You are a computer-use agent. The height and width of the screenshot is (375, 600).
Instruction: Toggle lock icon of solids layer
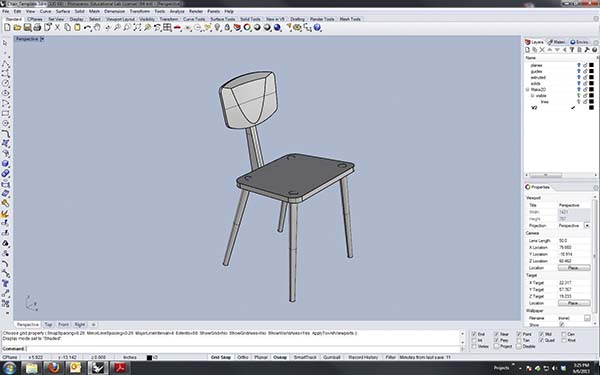tap(585, 83)
